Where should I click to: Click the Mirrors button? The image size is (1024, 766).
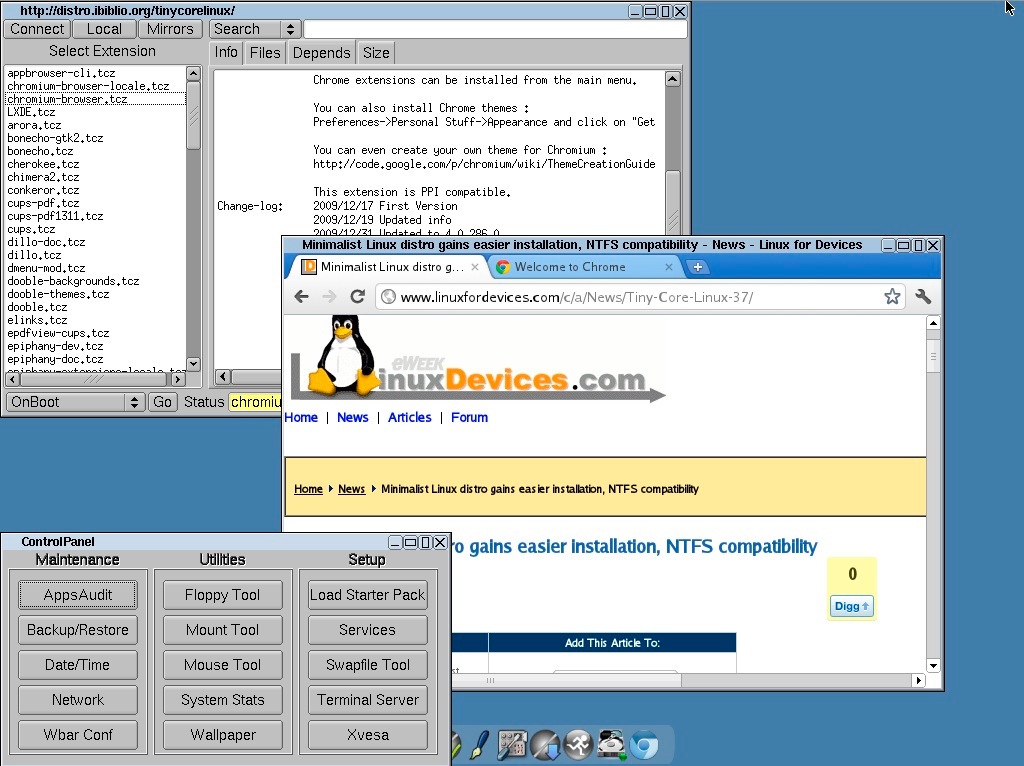tap(170, 29)
